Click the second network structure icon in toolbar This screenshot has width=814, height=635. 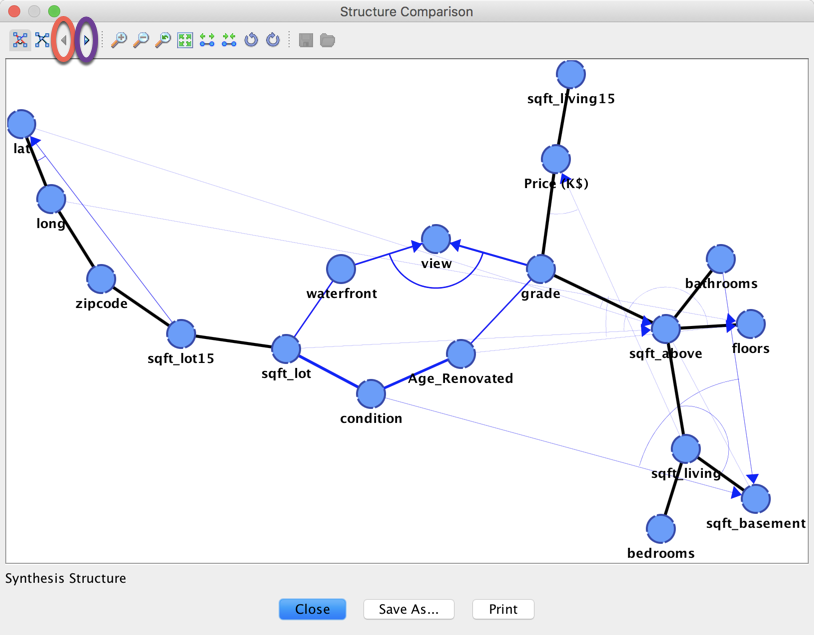click(42, 40)
